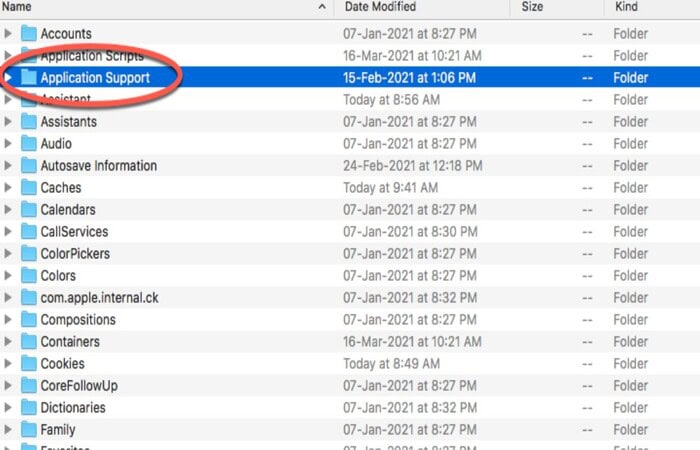Expand the Application Support folder disclosure triangle
The image size is (700, 450).
pyautogui.click(x=9, y=77)
